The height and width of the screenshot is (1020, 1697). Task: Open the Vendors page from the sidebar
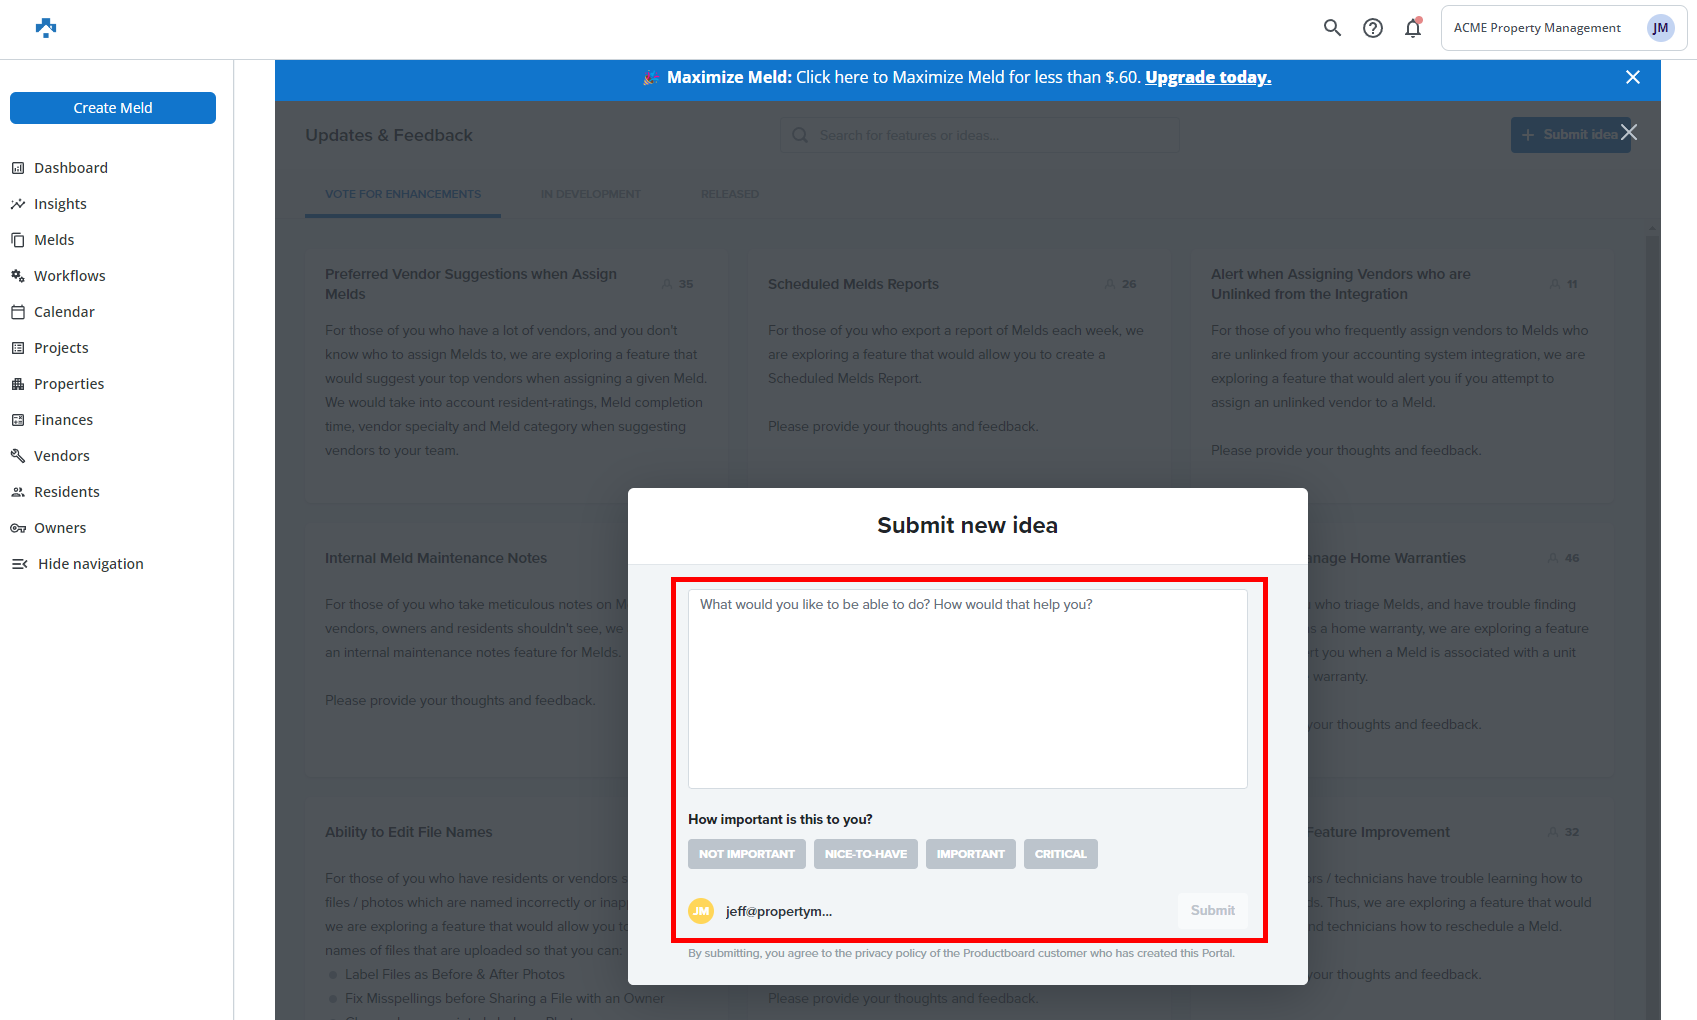click(60, 455)
